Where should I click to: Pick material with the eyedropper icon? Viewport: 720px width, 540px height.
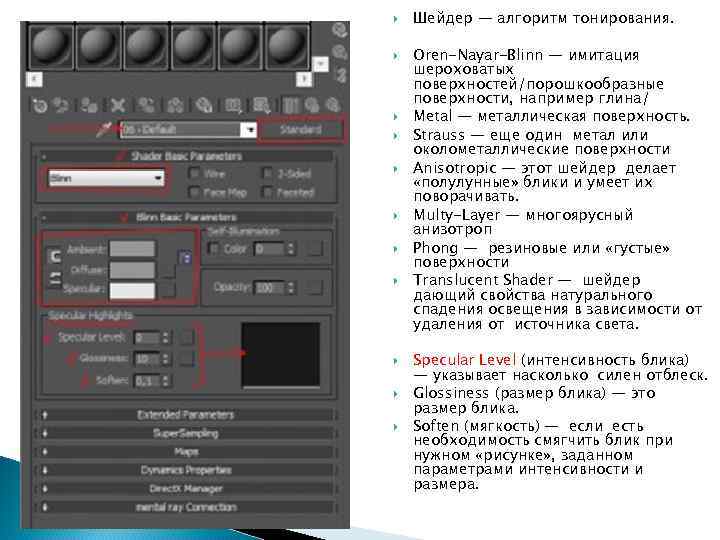coord(104,130)
